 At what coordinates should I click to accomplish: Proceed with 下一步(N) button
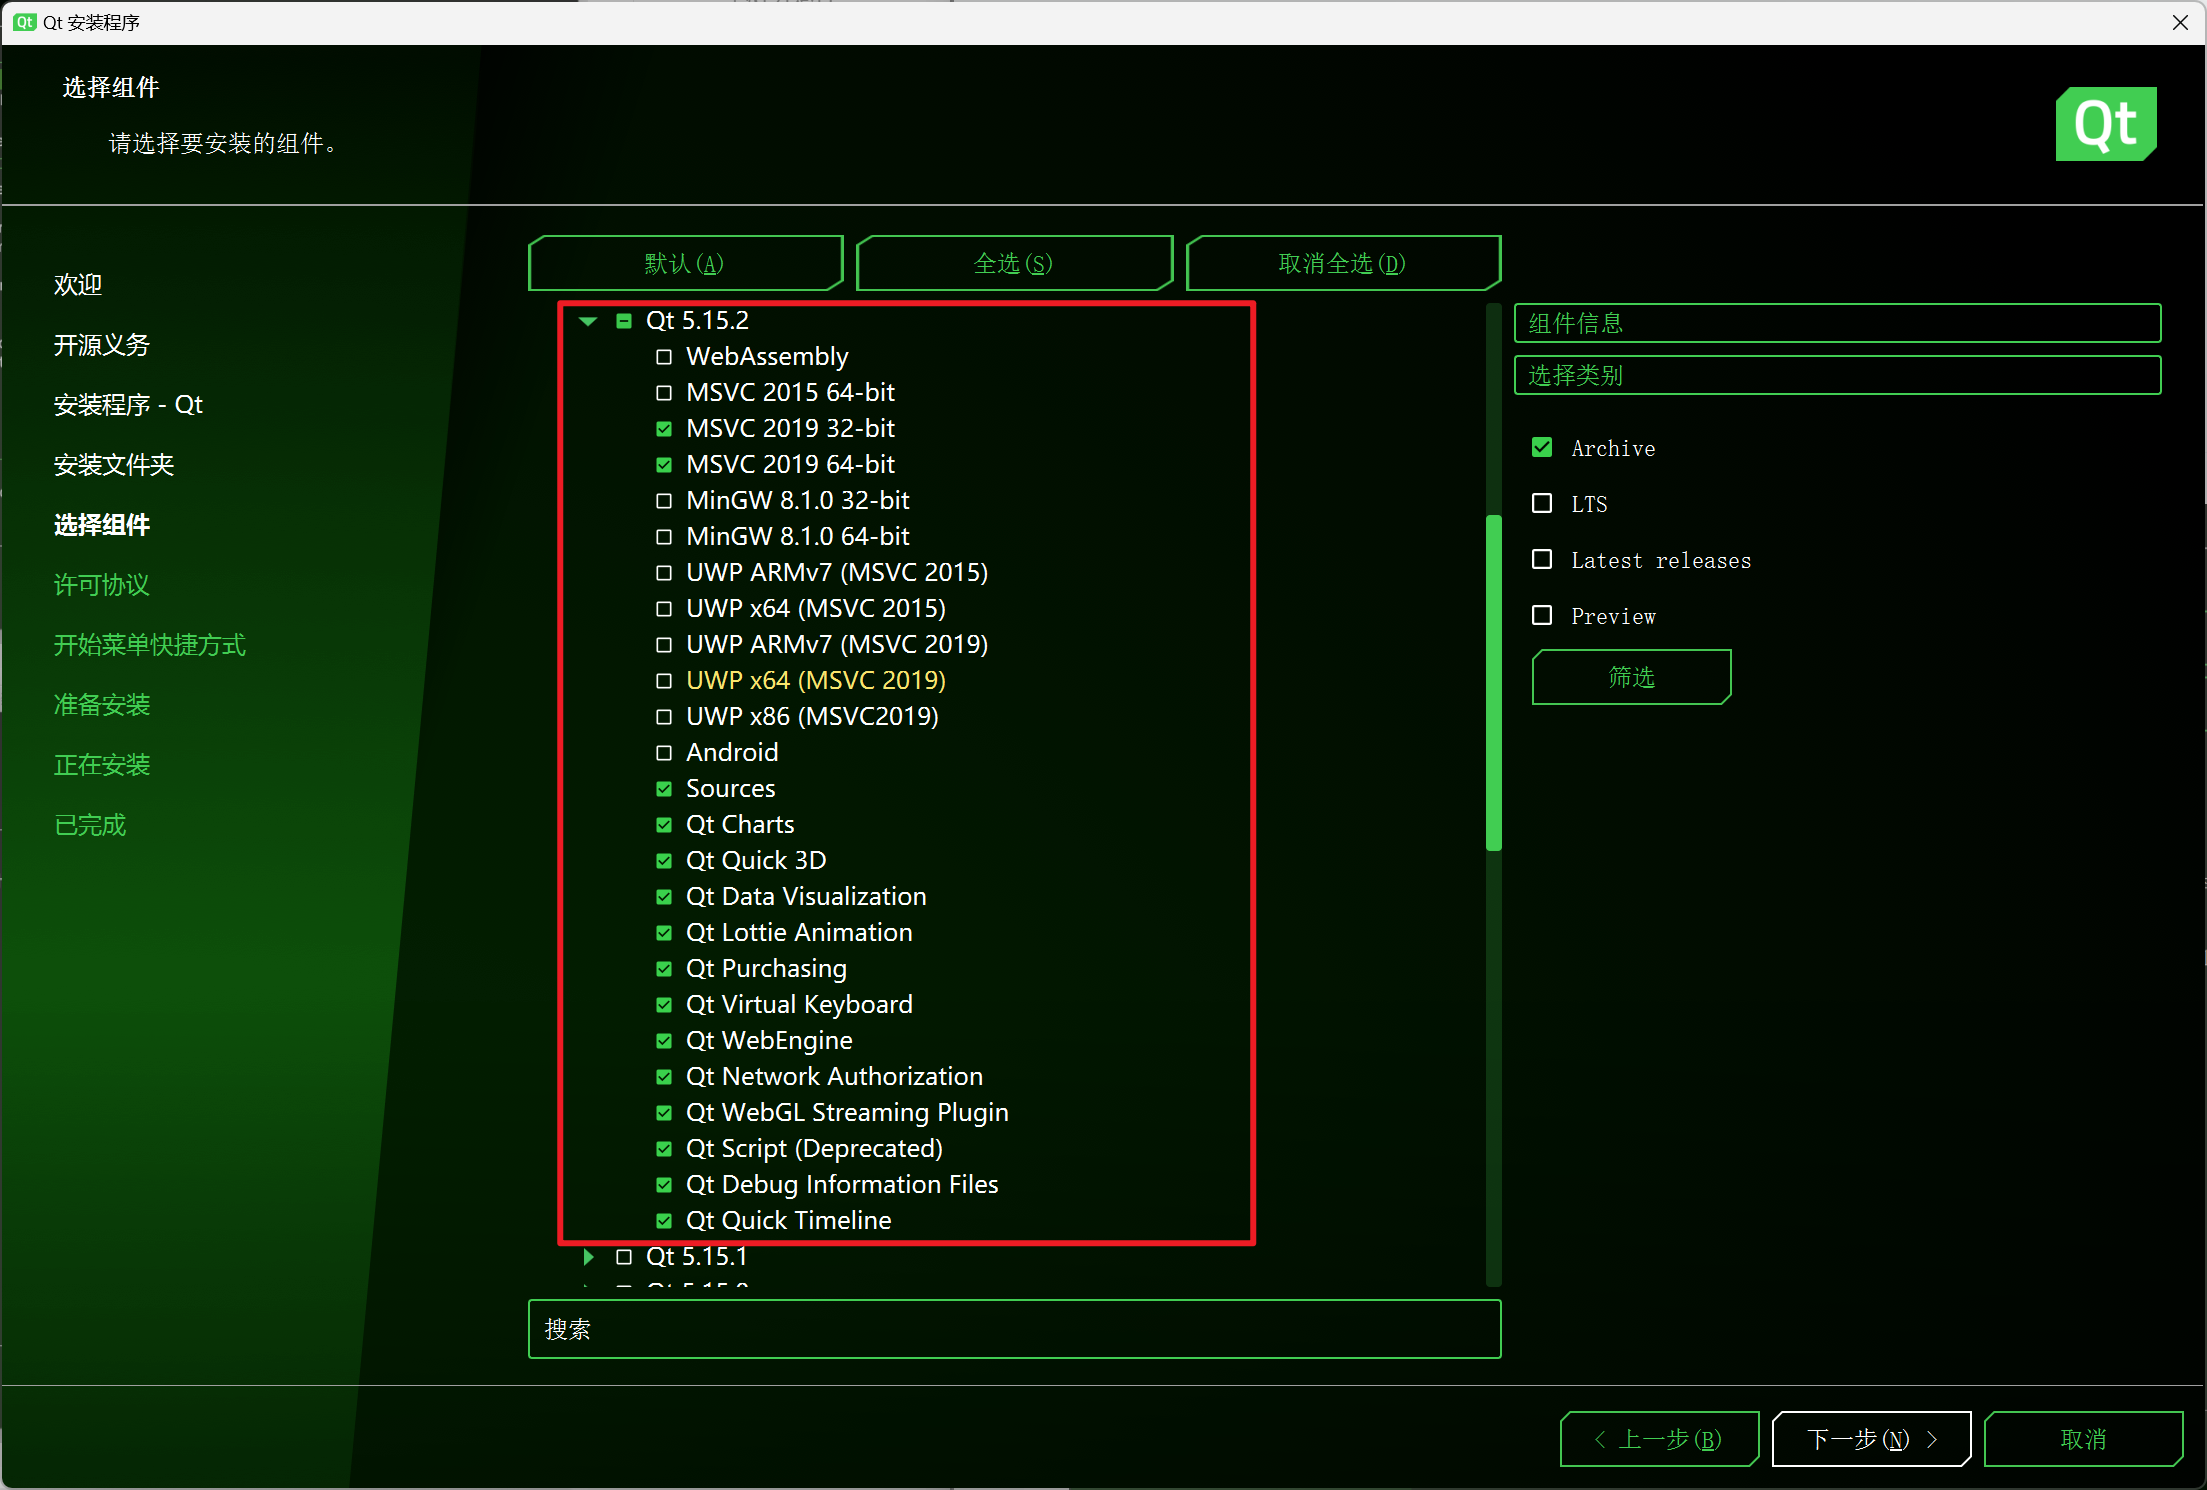(x=1871, y=1439)
